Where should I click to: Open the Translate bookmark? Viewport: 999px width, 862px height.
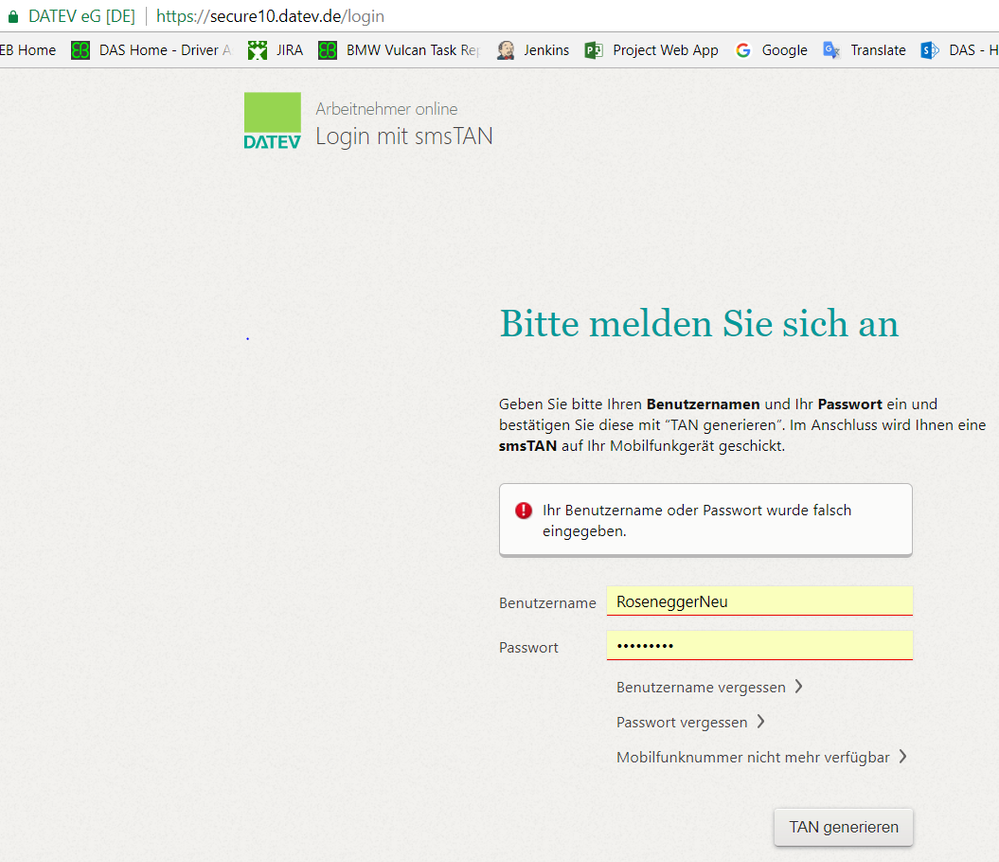[x=878, y=50]
